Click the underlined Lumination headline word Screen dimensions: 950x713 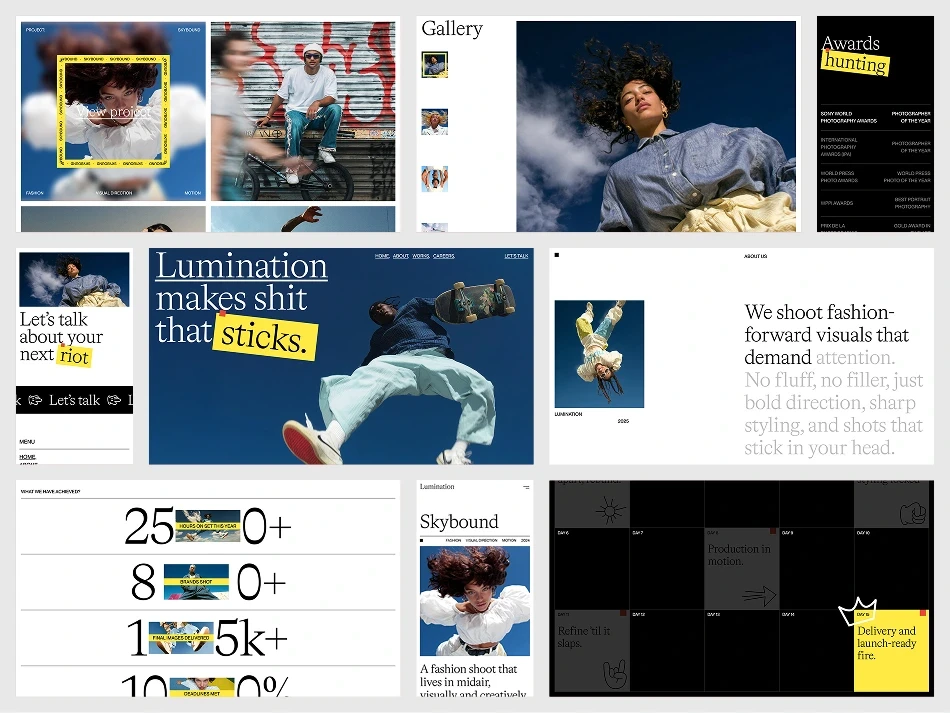pyautogui.click(x=241, y=266)
